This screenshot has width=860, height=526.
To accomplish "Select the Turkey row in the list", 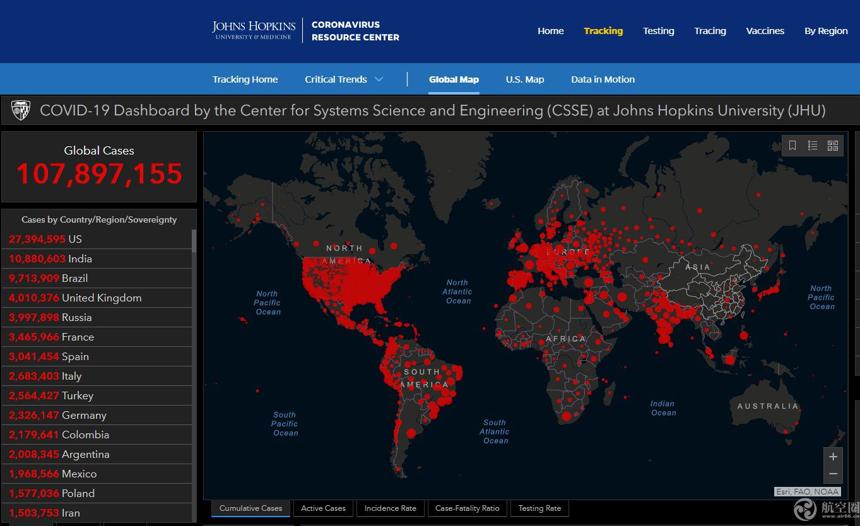I will pos(97,395).
